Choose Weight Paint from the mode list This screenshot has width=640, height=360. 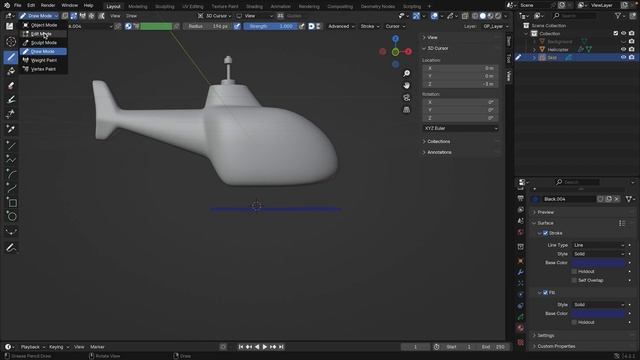click(x=43, y=60)
